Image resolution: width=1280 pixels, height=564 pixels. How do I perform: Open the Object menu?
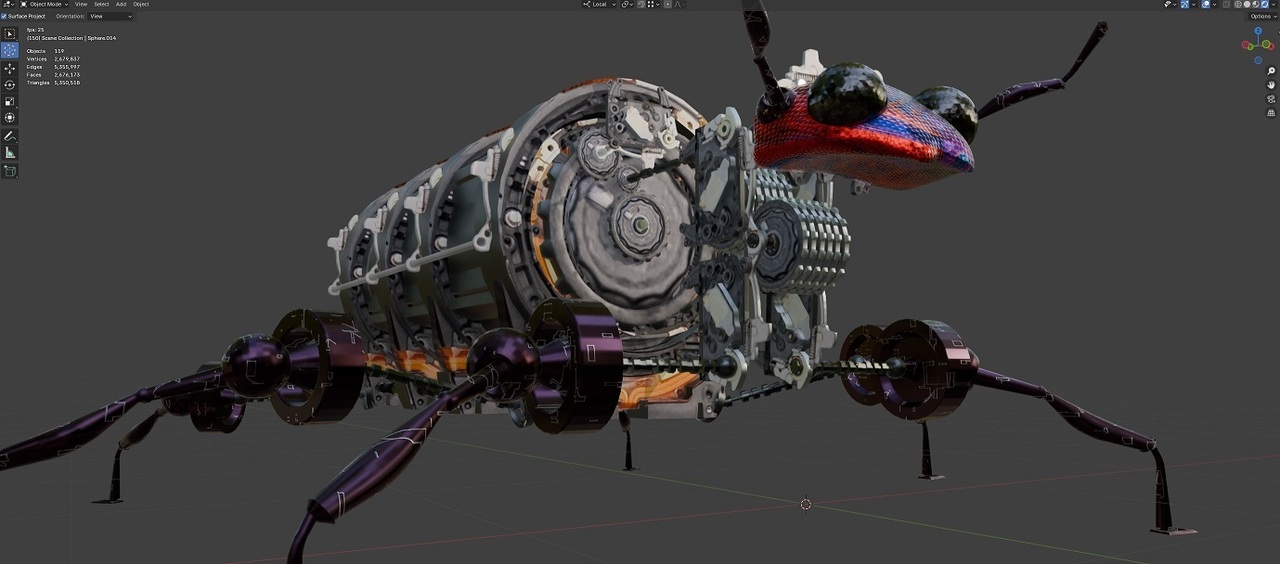pos(141,4)
